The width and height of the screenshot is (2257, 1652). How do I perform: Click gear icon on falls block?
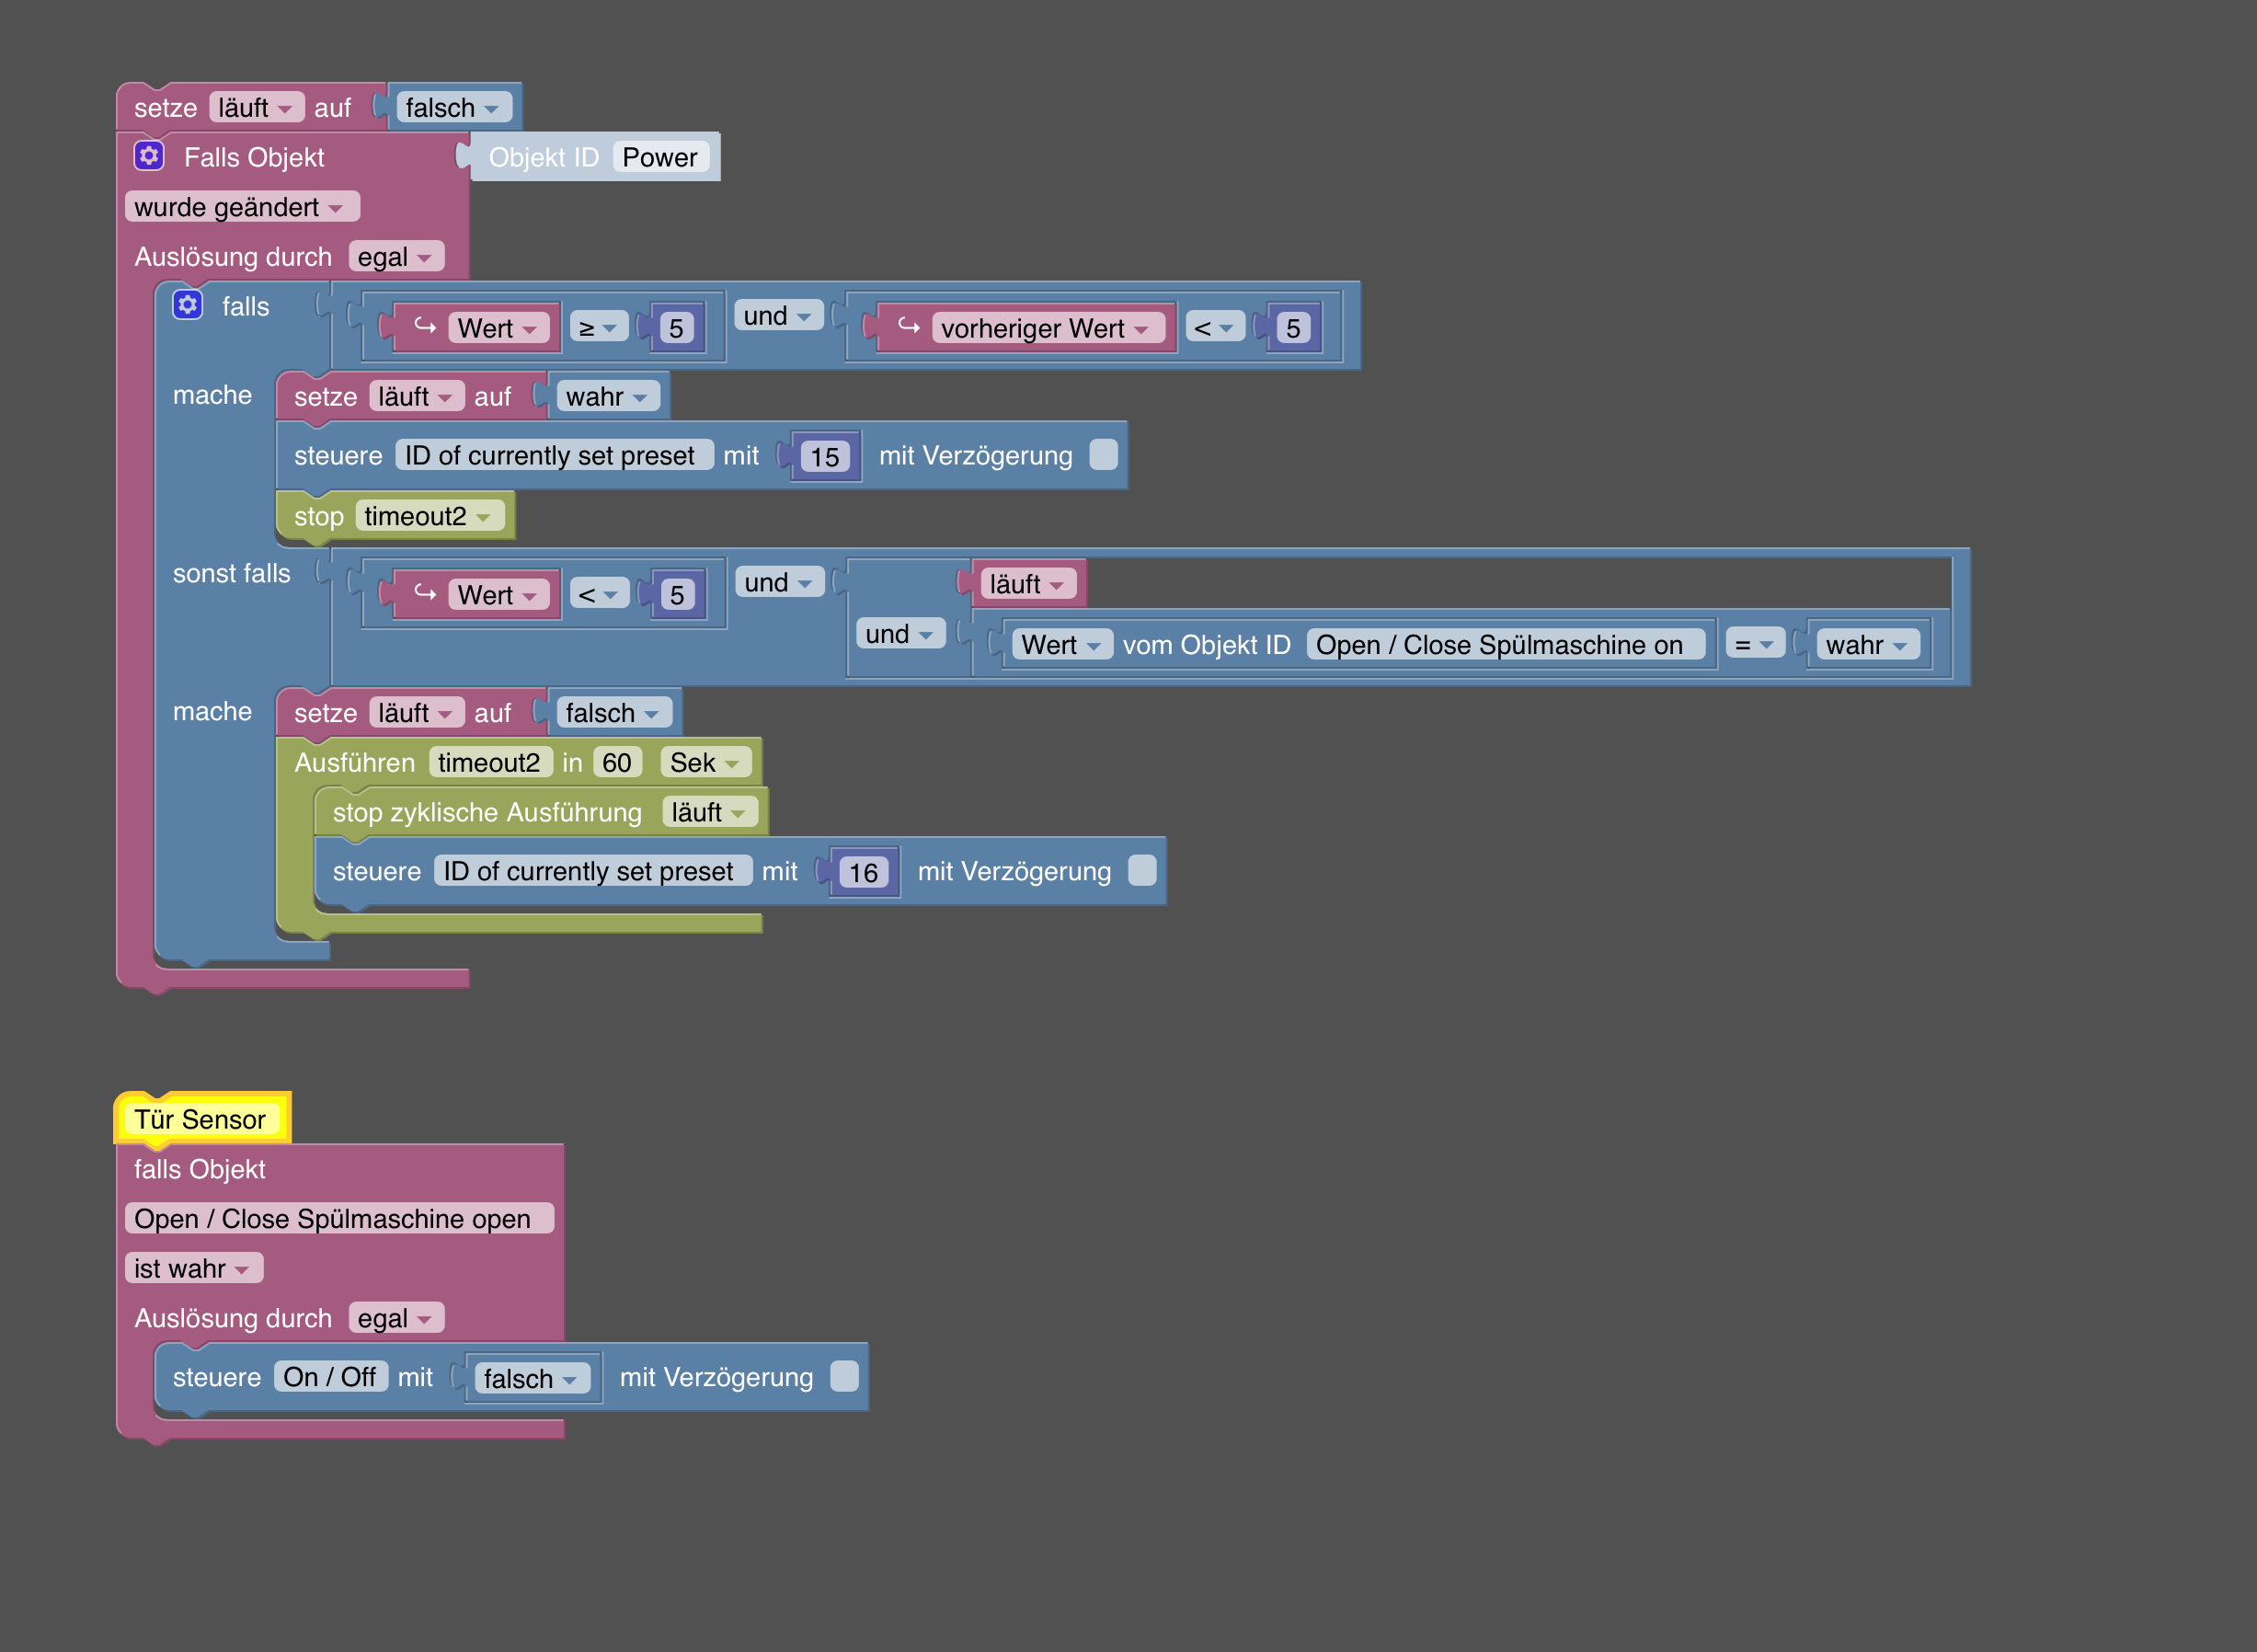pyautogui.click(x=187, y=305)
